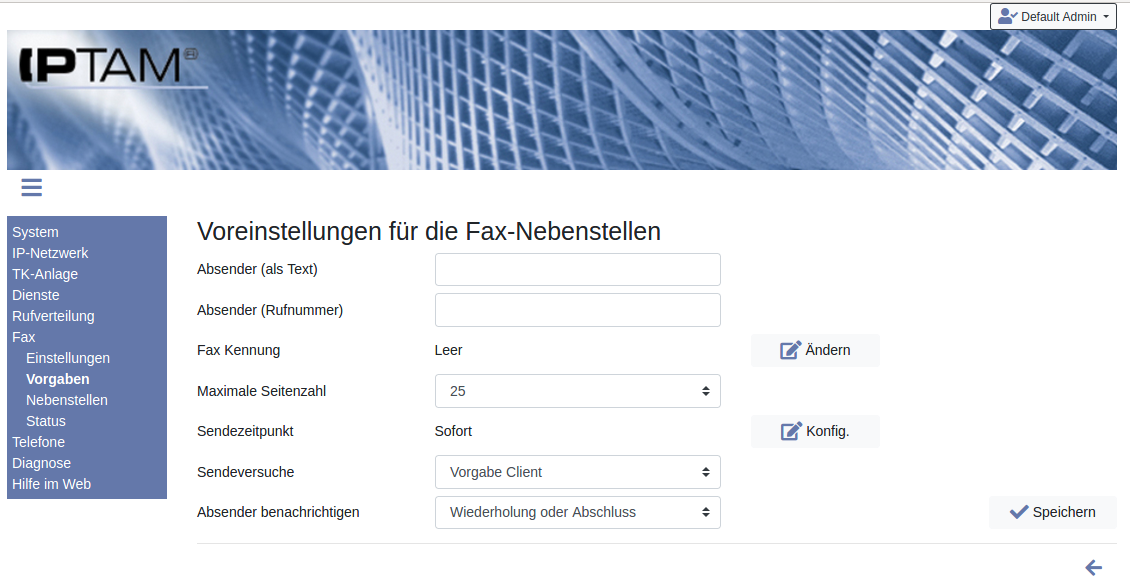Toggle the hamburger menu icon

(31, 187)
